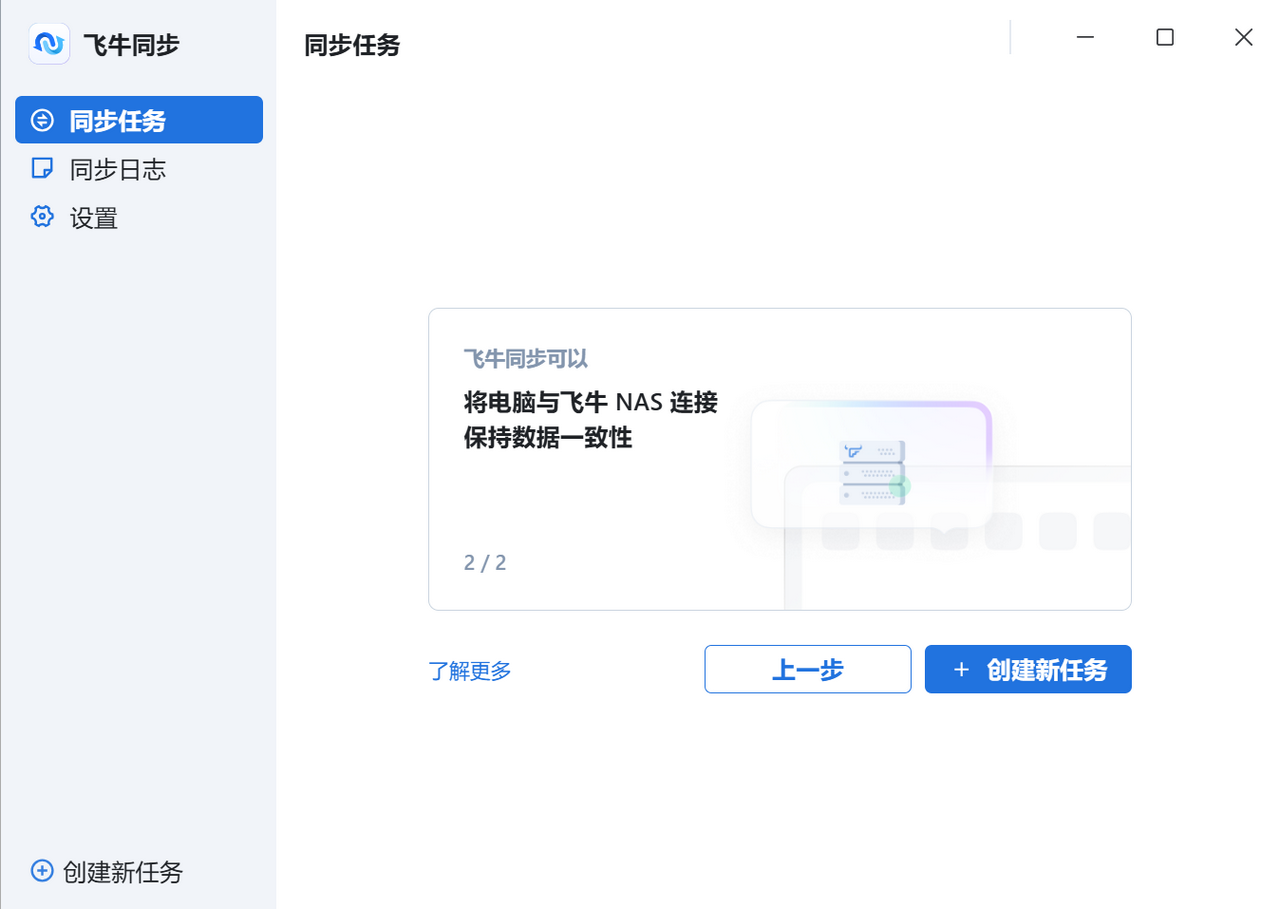
Task: Click the 2/2 carousel page indicator
Action: (x=484, y=562)
